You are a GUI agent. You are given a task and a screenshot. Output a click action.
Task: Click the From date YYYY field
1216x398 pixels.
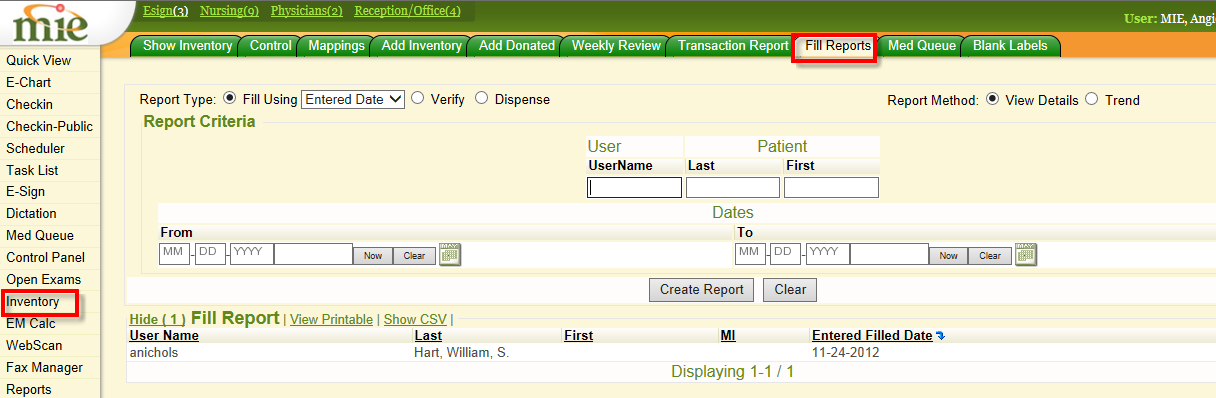click(251, 254)
